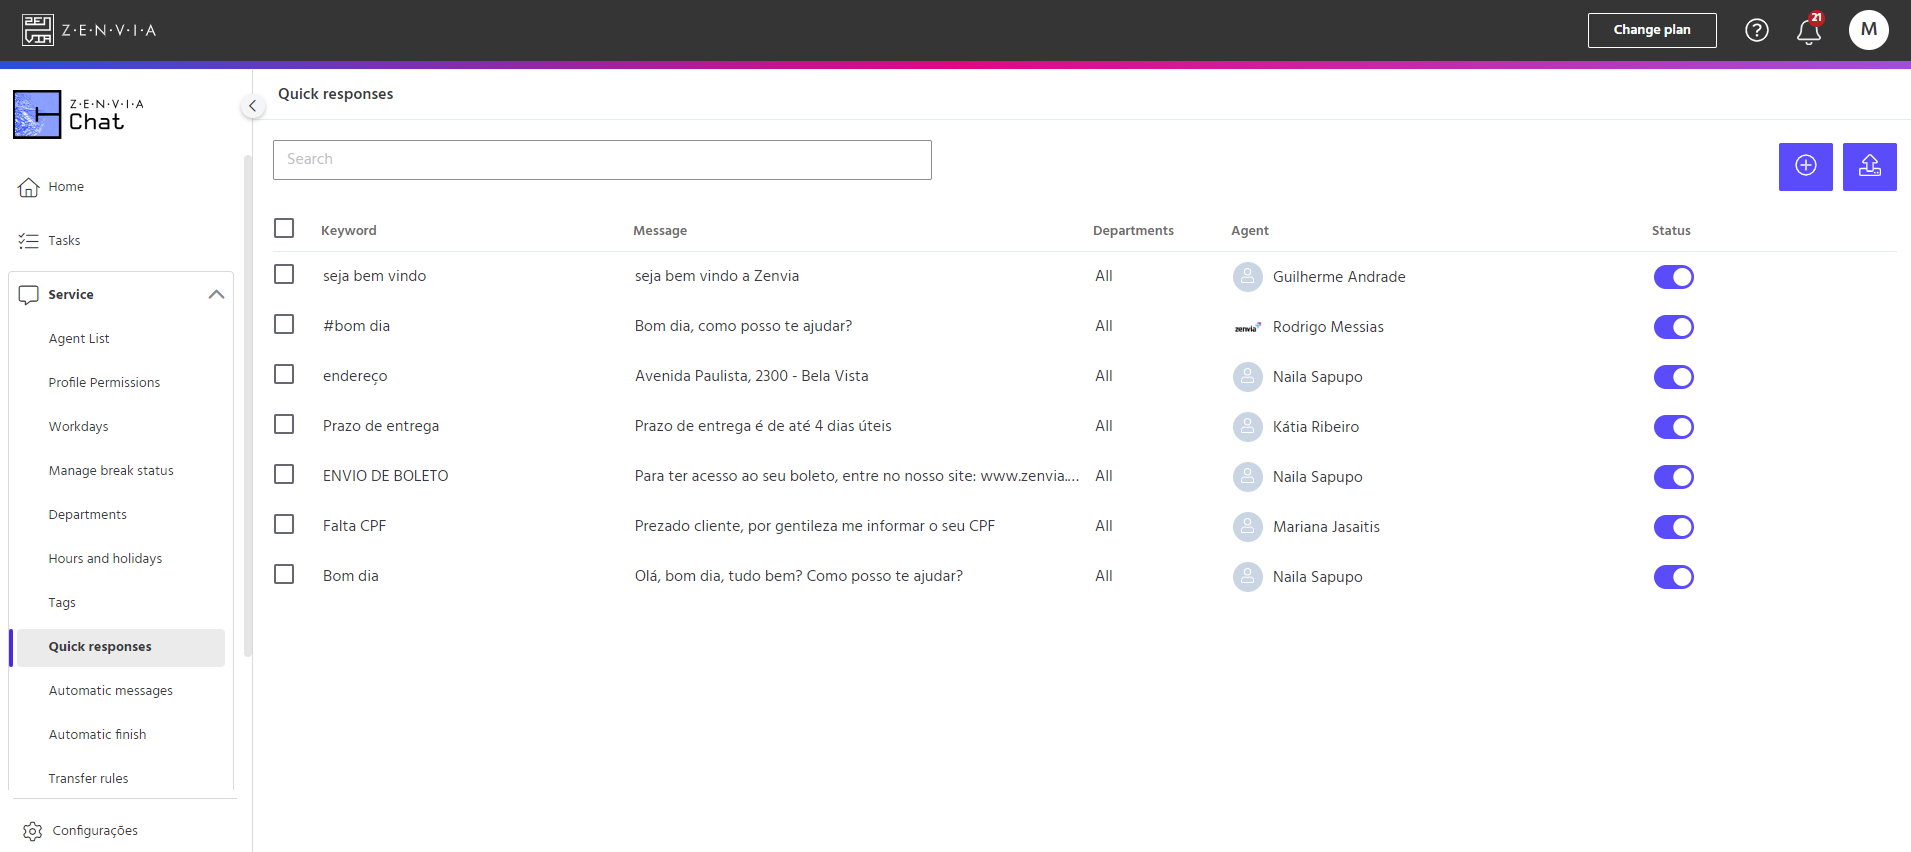
Task: Click the Home house icon in sidebar
Action: [29, 187]
